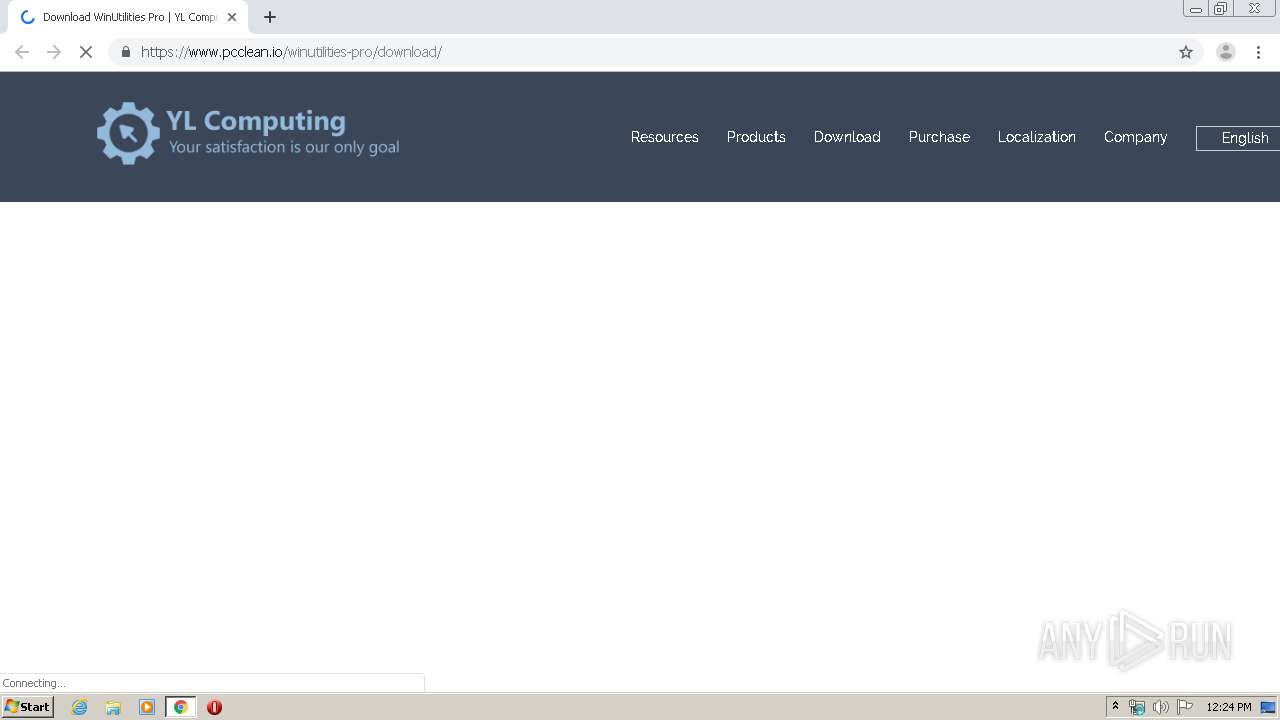Open the Download menu item
Viewport: 1280px width, 720px height.
click(847, 137)
